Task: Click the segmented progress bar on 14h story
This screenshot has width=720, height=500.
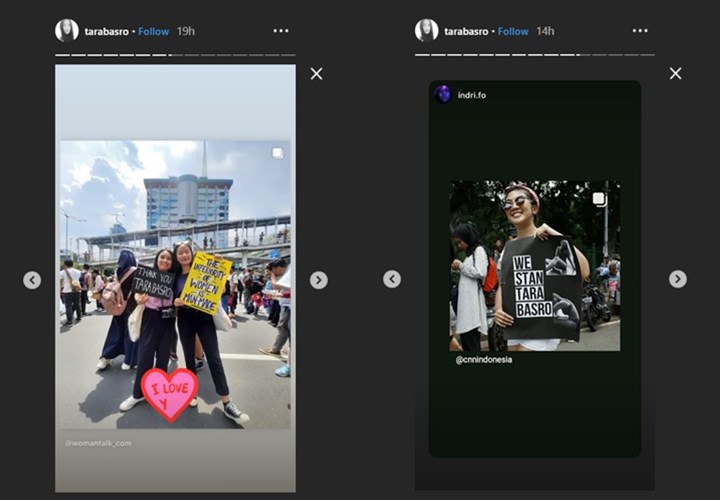Action: [535, 54]
